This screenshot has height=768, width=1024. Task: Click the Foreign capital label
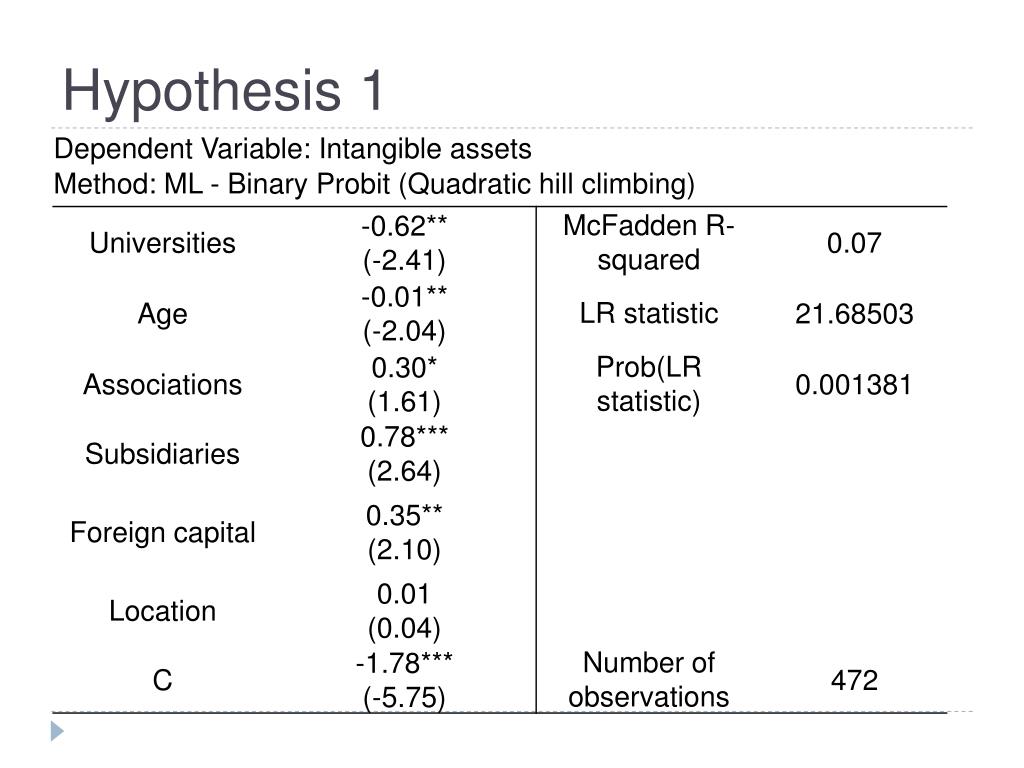tap(162, 533)
